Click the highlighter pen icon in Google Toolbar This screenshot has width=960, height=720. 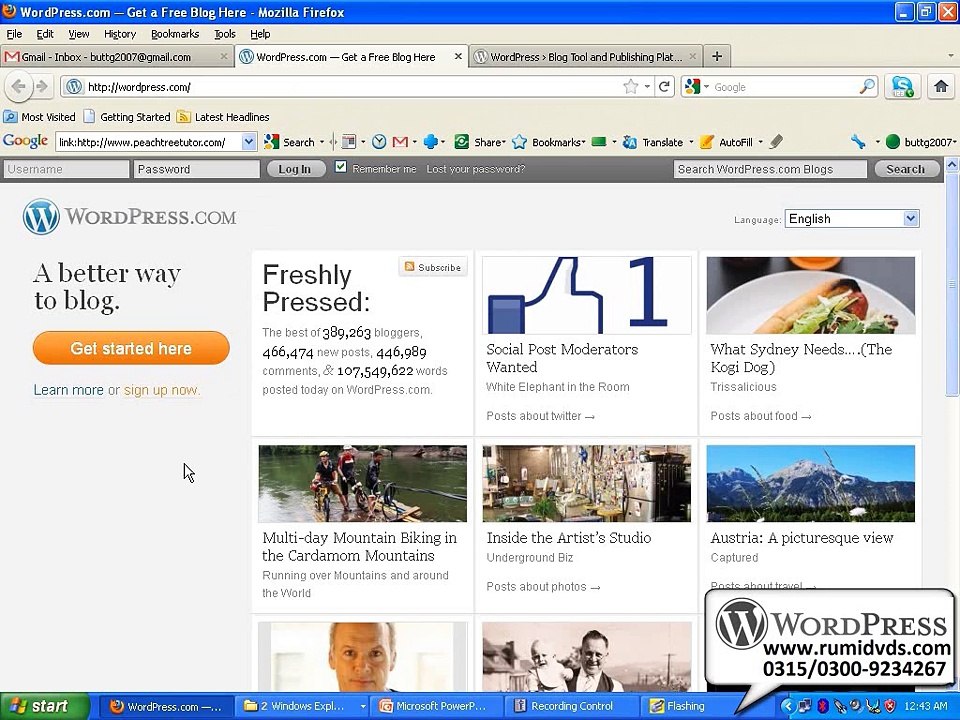click(x=776, y=142)
